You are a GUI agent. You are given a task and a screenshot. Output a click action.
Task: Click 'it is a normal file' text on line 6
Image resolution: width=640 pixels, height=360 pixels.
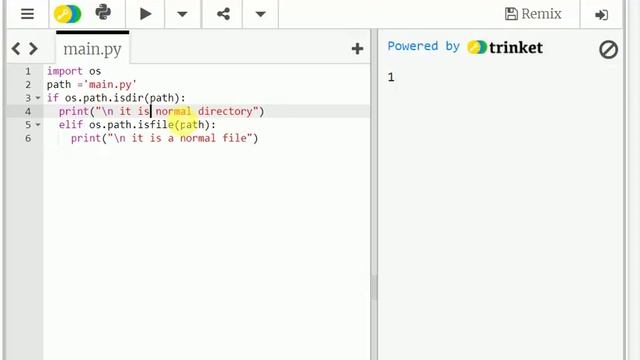pos(189,138)
